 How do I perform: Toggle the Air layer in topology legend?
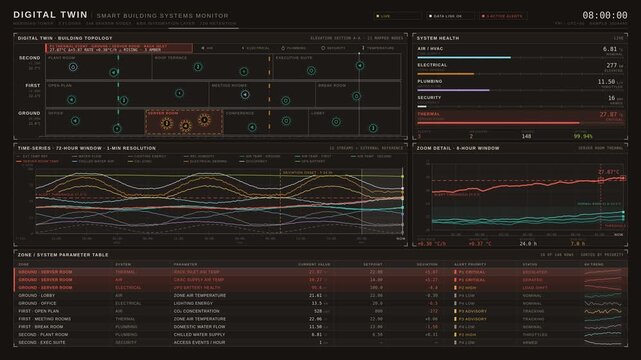207,48
